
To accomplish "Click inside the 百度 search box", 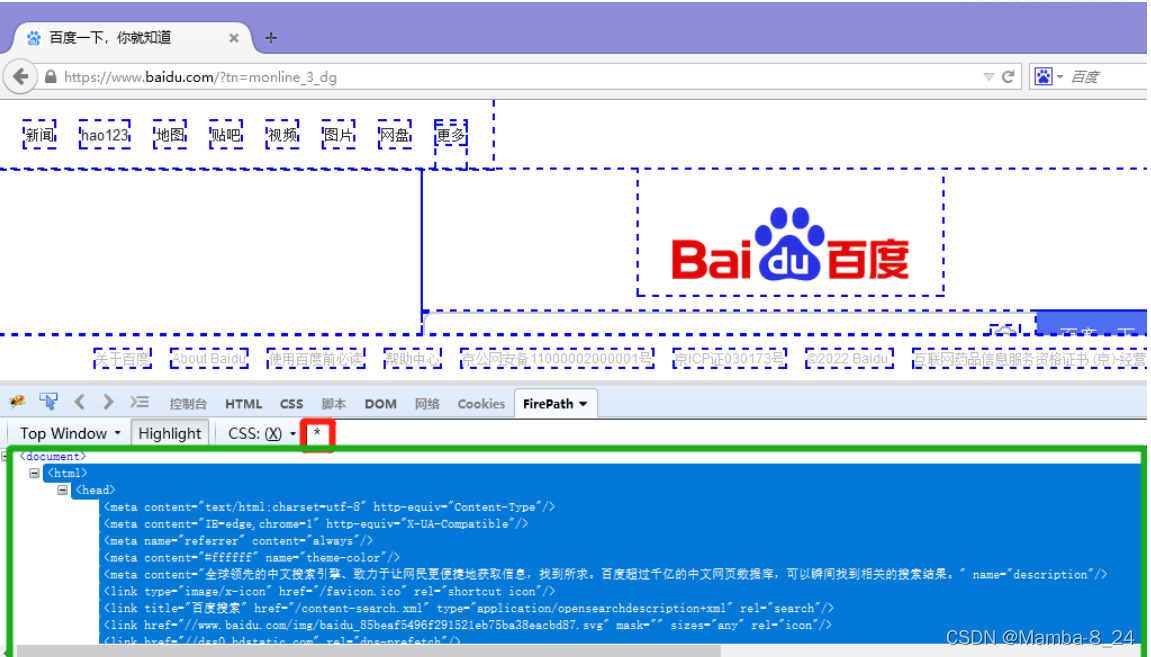I will click(x=1107, y=77).
